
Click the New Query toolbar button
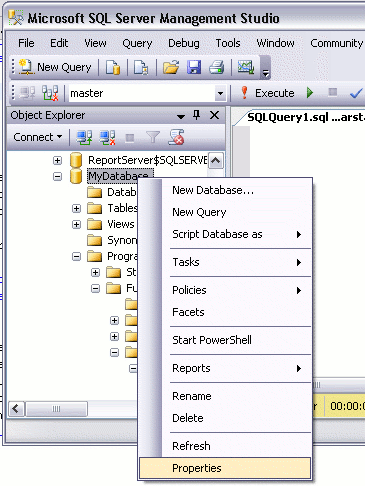pos(55,67)
